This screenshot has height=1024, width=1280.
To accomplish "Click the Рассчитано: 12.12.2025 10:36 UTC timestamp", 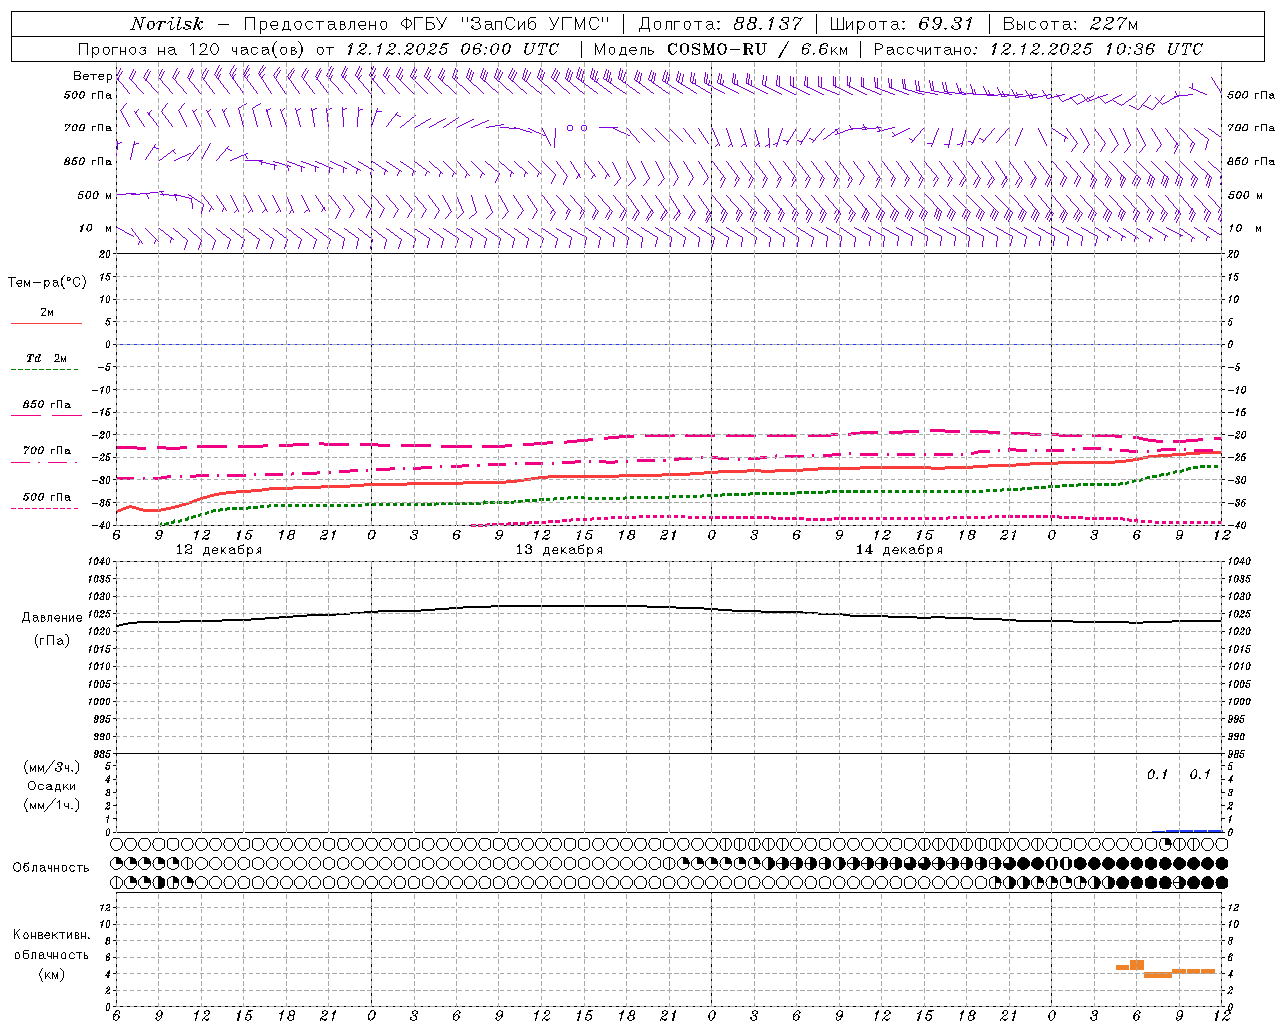I will [1038, 49].
